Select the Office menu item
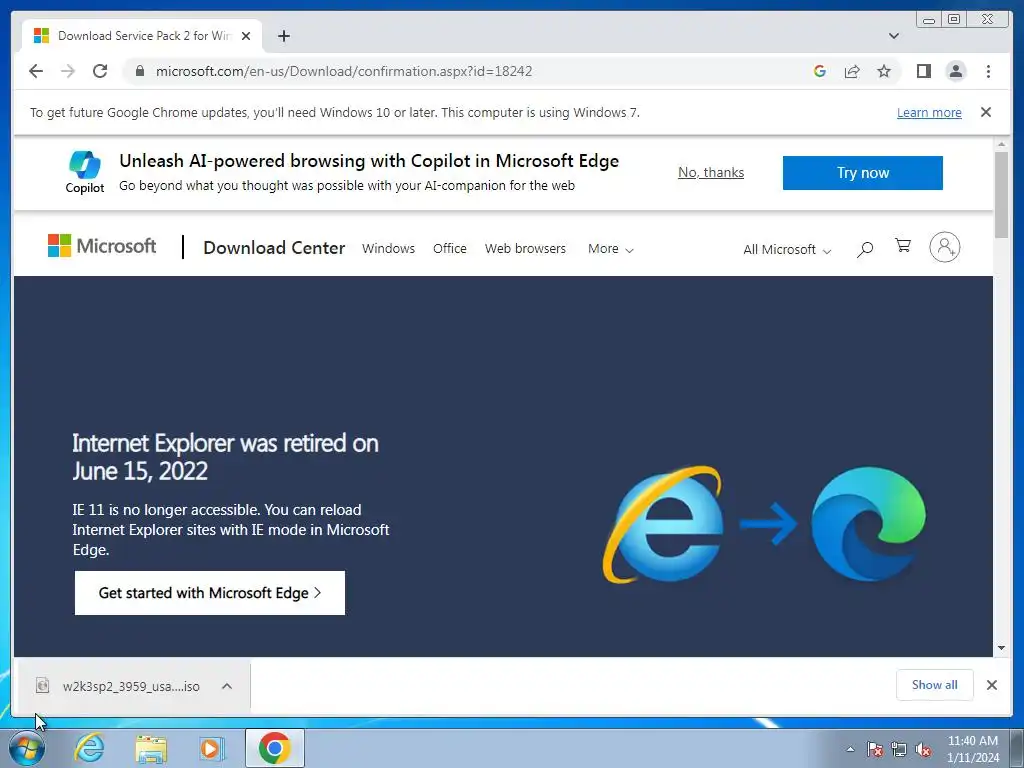This screenshot has height=768, width=1024. (x=449, y=249)
